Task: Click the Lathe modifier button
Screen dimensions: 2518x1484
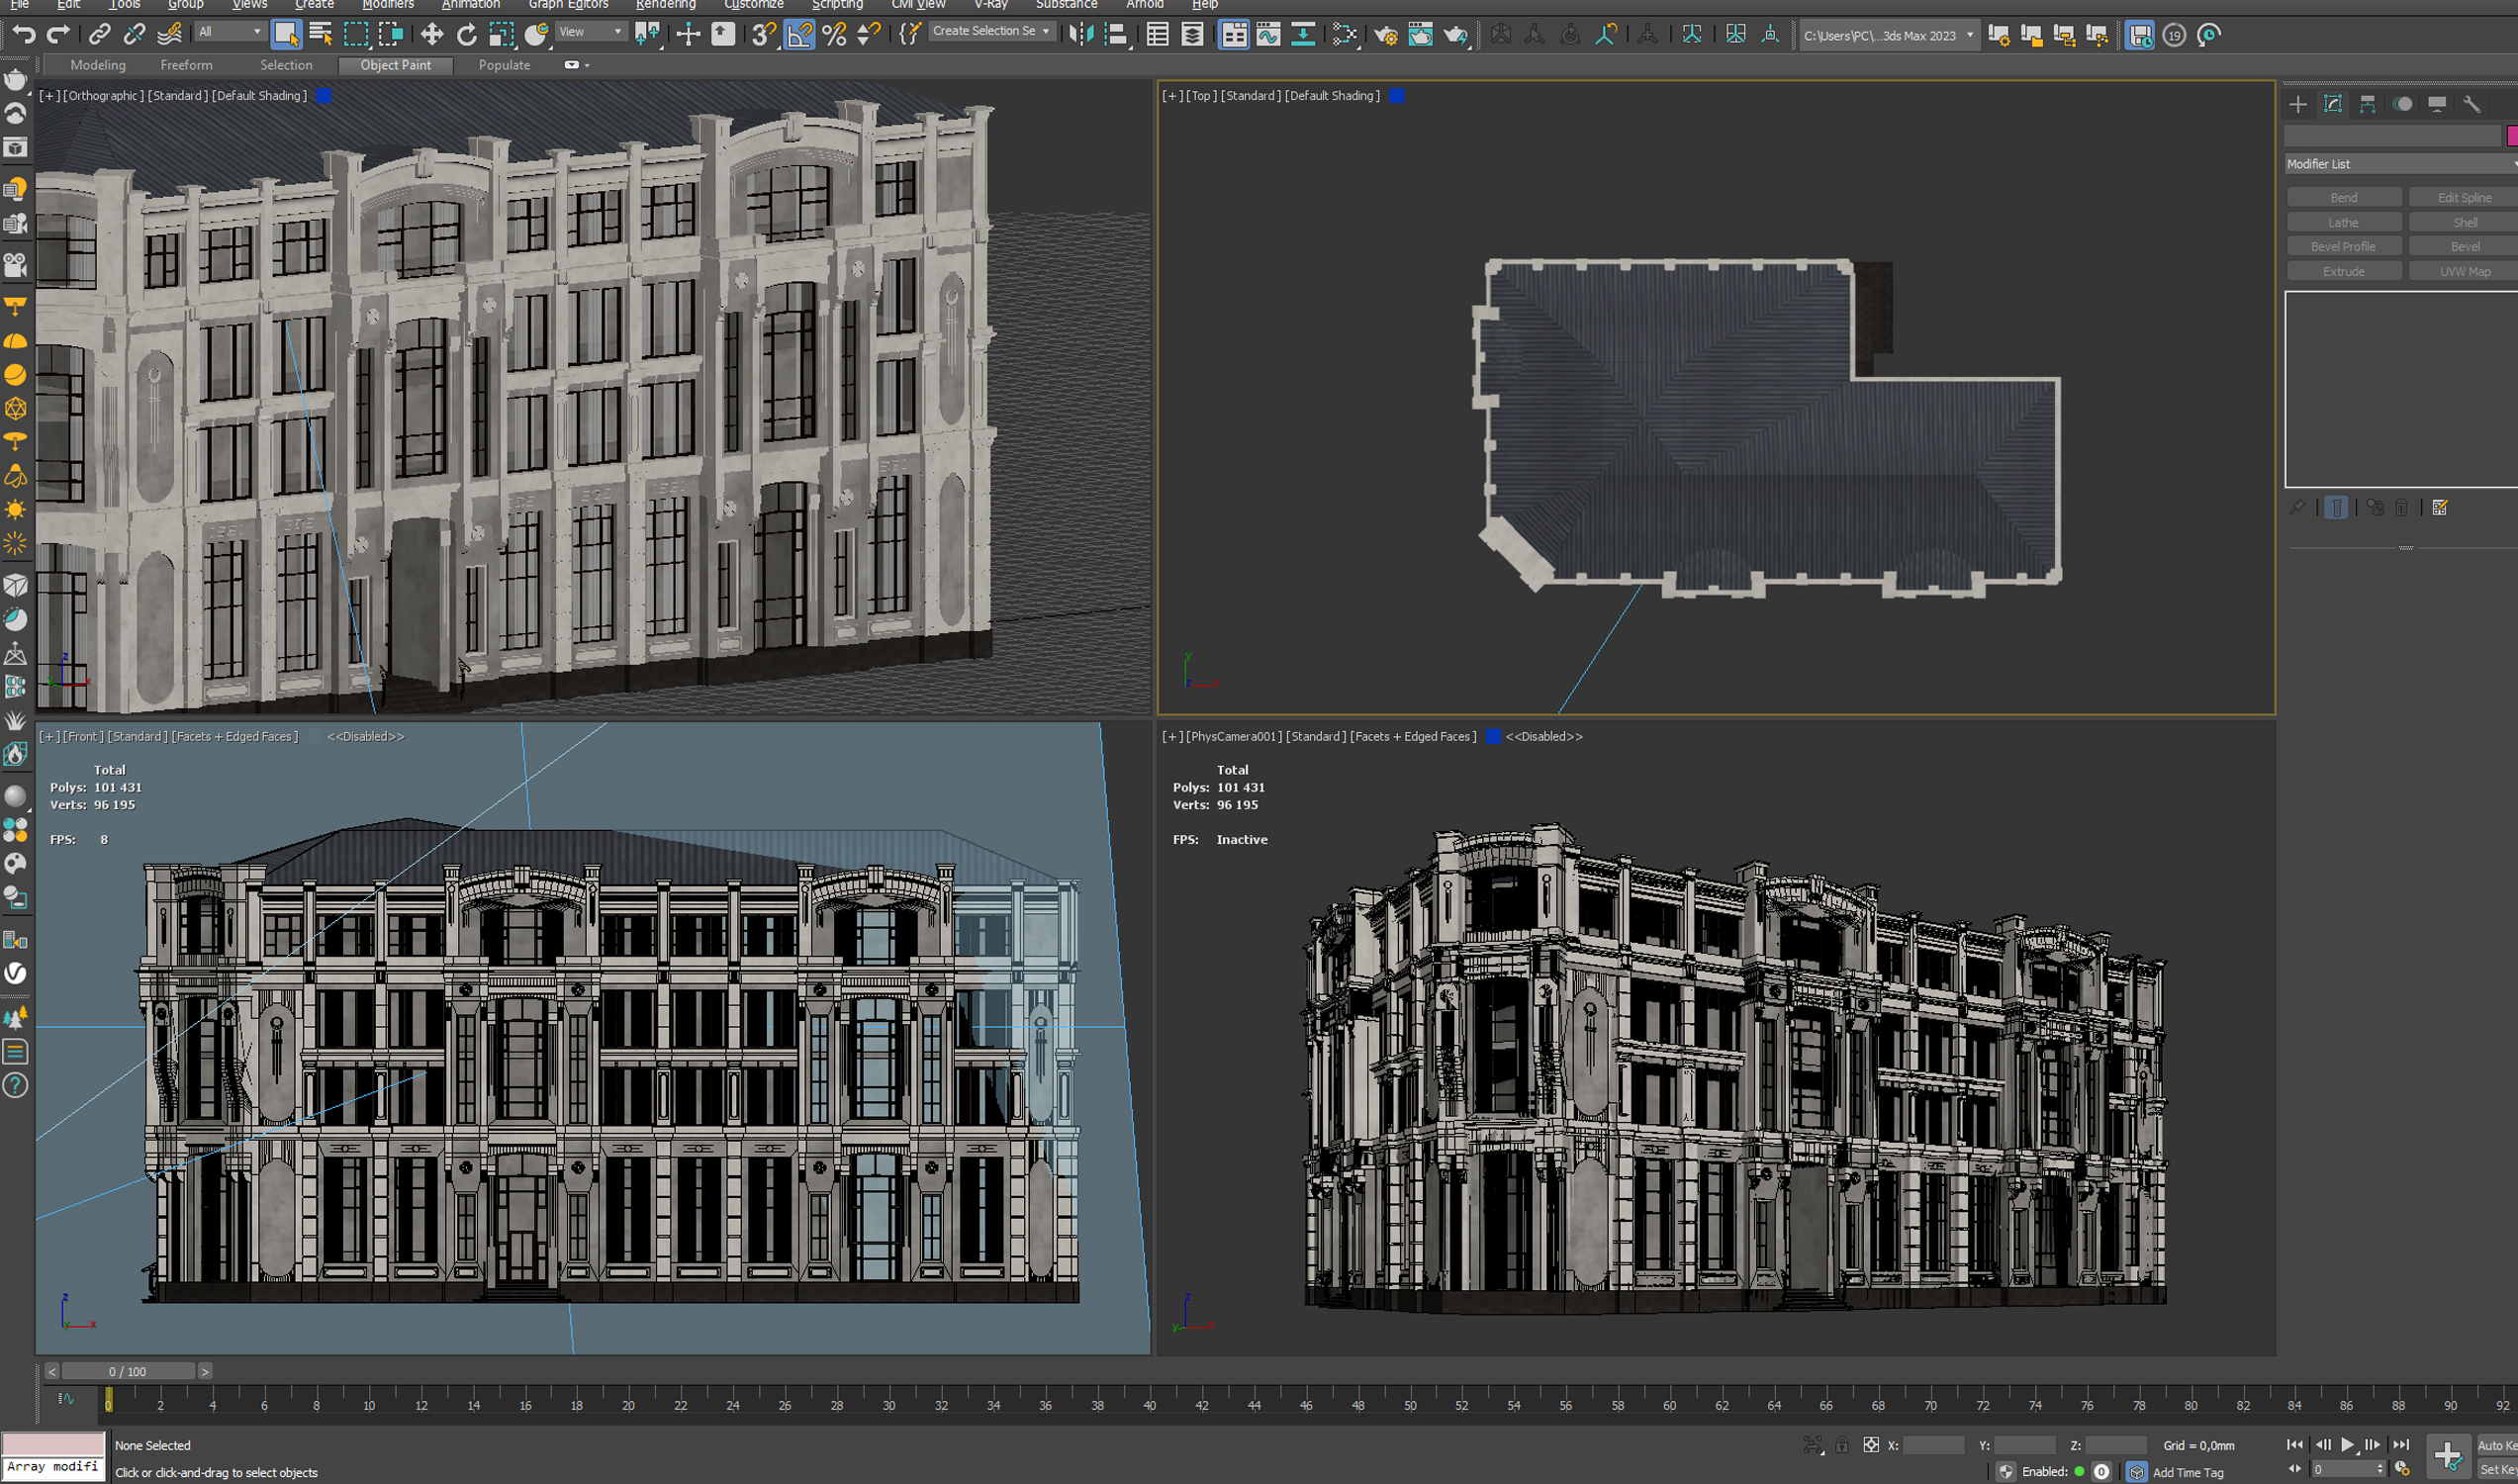Action: tap(2343, 223)
